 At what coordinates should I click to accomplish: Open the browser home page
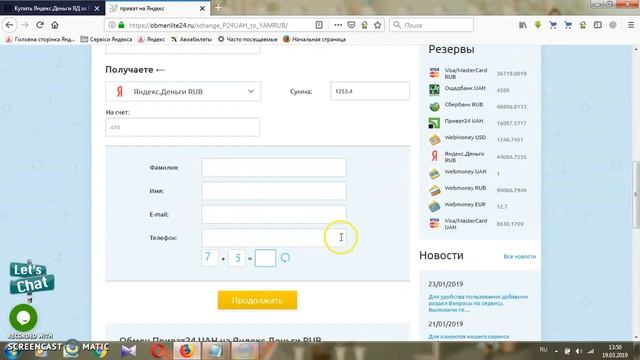[55, 25]
